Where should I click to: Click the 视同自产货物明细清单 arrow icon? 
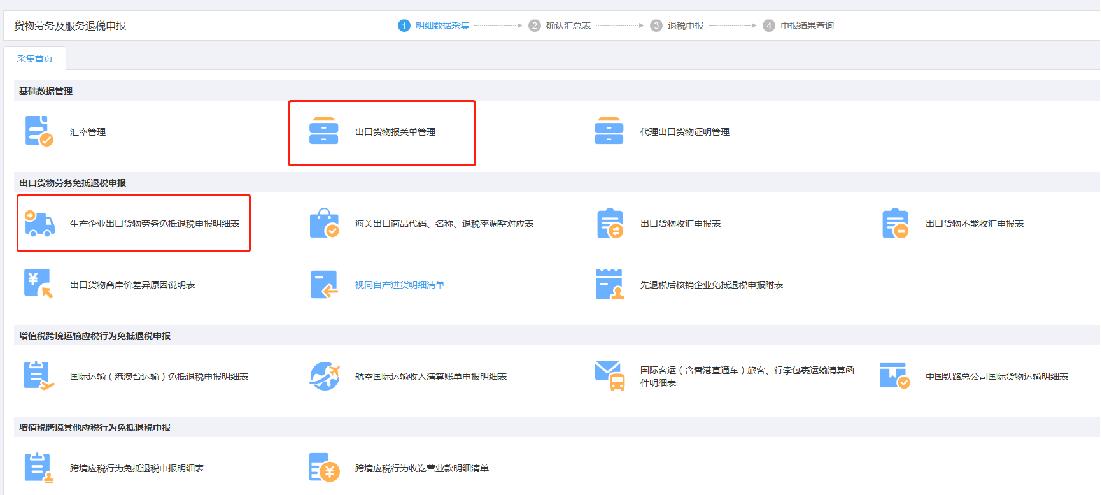tap(324, 284)
